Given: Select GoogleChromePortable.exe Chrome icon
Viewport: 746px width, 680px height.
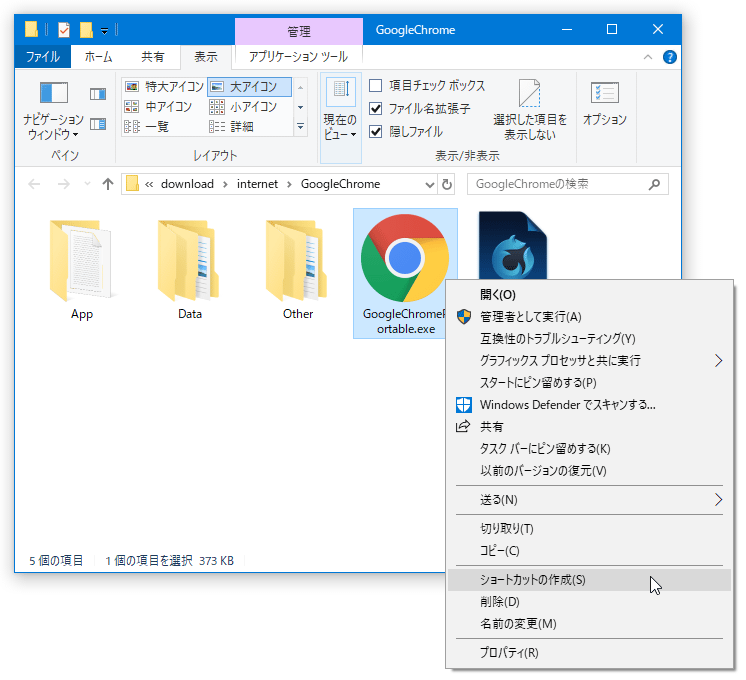Looking at the screenshot, I should [405, 258].
